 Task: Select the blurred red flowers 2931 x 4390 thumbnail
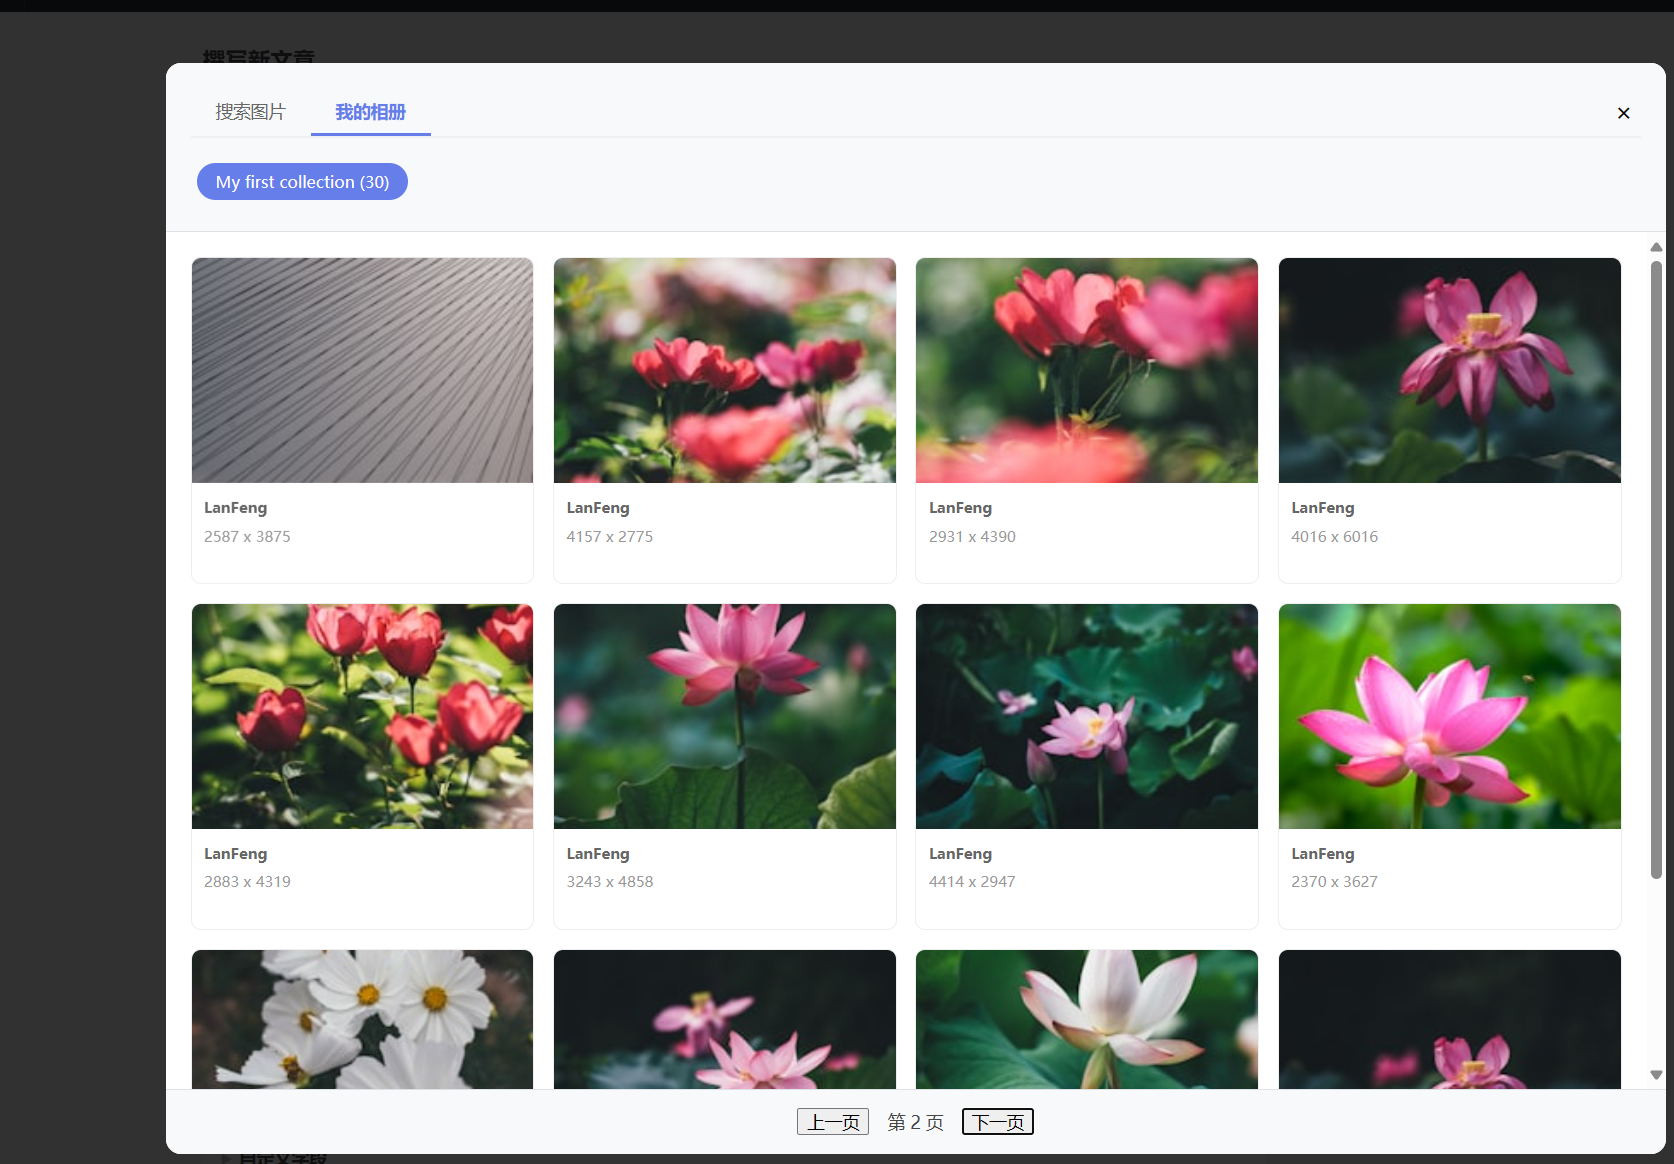click(1086, 370)
